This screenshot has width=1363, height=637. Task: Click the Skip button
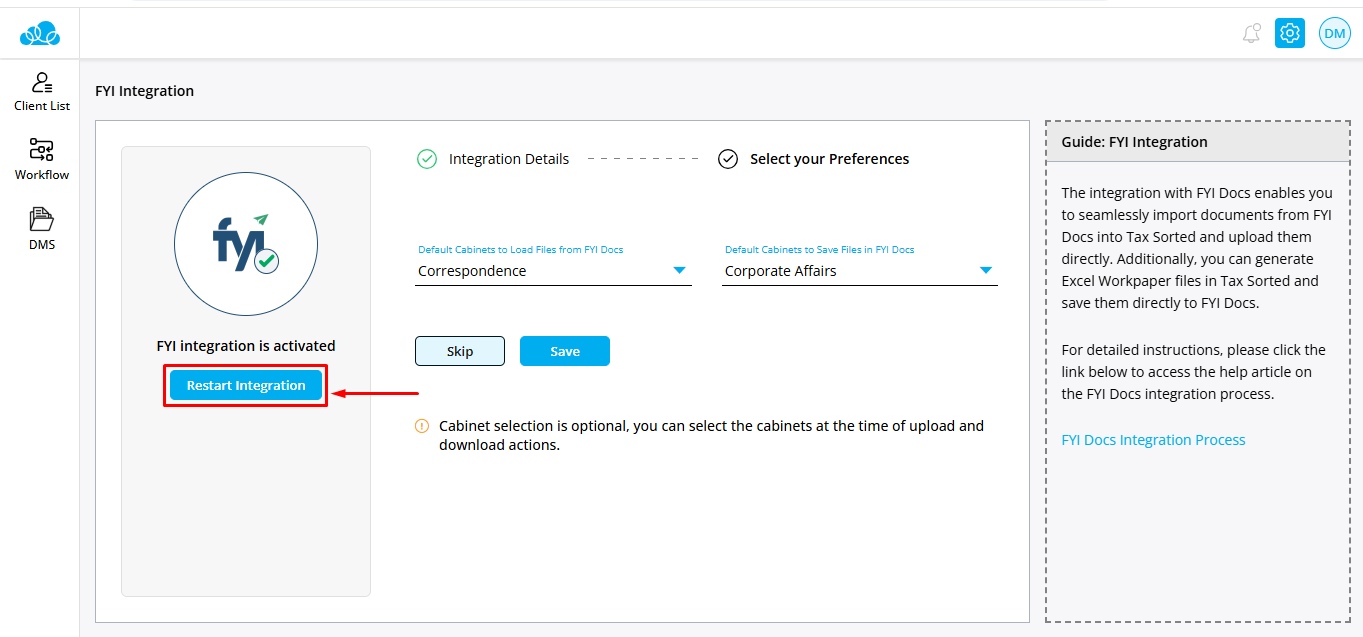point(460,351)
